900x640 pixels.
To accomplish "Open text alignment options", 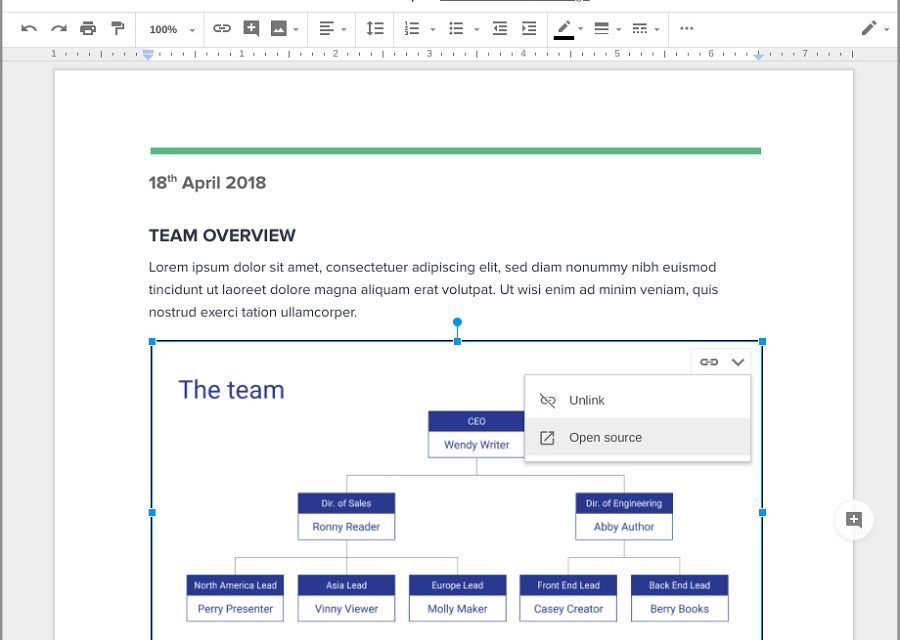I will pos(327,28).
